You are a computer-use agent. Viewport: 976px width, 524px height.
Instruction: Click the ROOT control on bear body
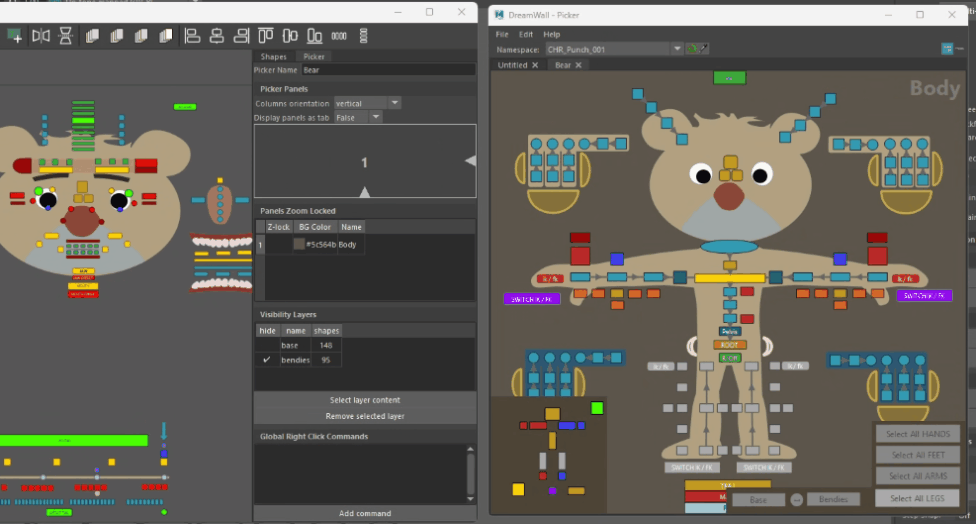[x=730, y=345]
